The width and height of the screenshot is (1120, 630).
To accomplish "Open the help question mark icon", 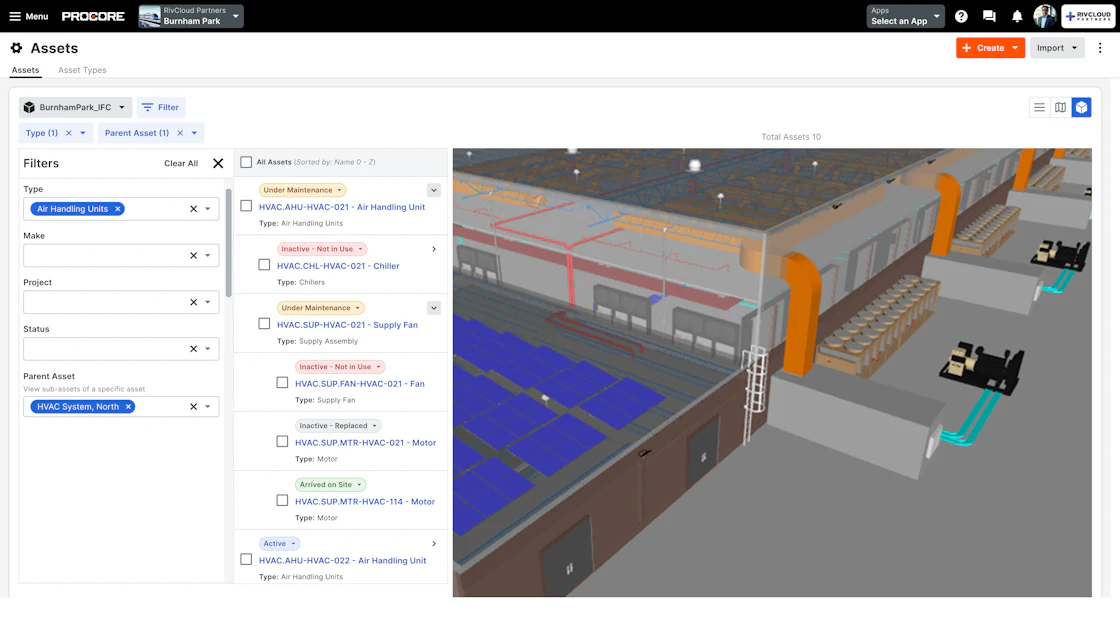I will [961, 16].
